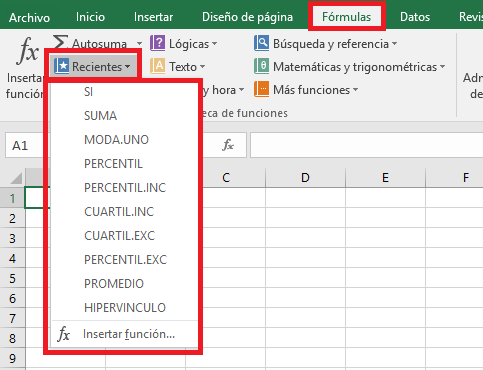This screenshot has width=483, height=370.
Task: Click inside the formula bar field
Action: tap(366, 145)
